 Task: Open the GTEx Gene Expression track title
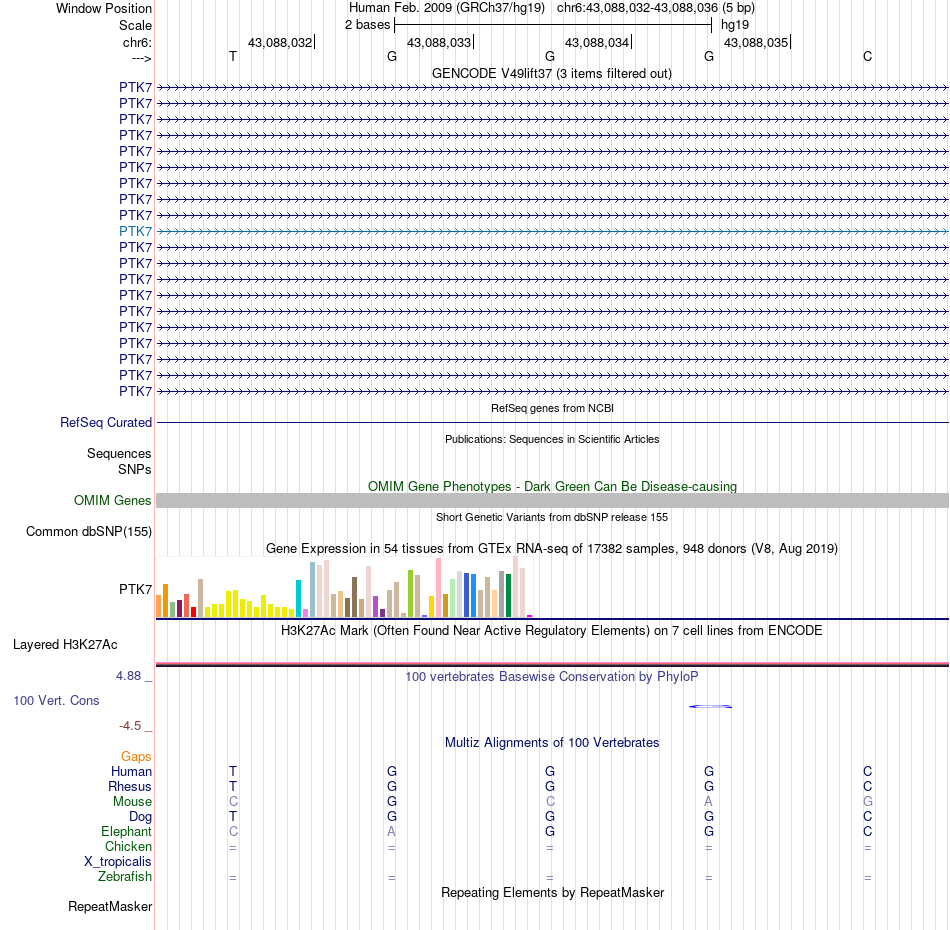click(552, 548)
